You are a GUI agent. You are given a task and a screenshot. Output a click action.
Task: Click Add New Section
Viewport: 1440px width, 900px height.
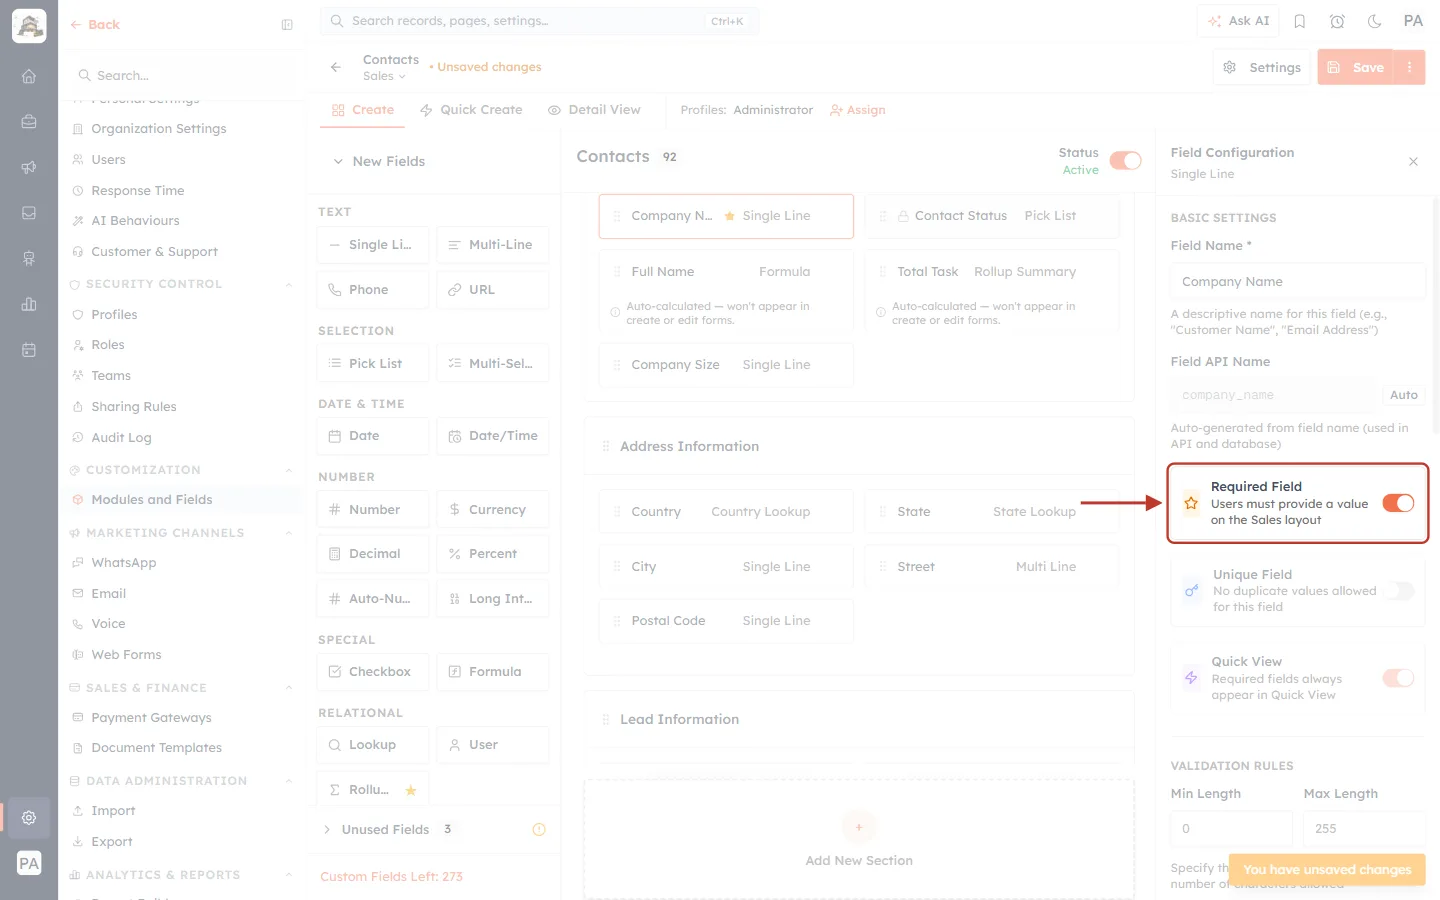(859, 840)
